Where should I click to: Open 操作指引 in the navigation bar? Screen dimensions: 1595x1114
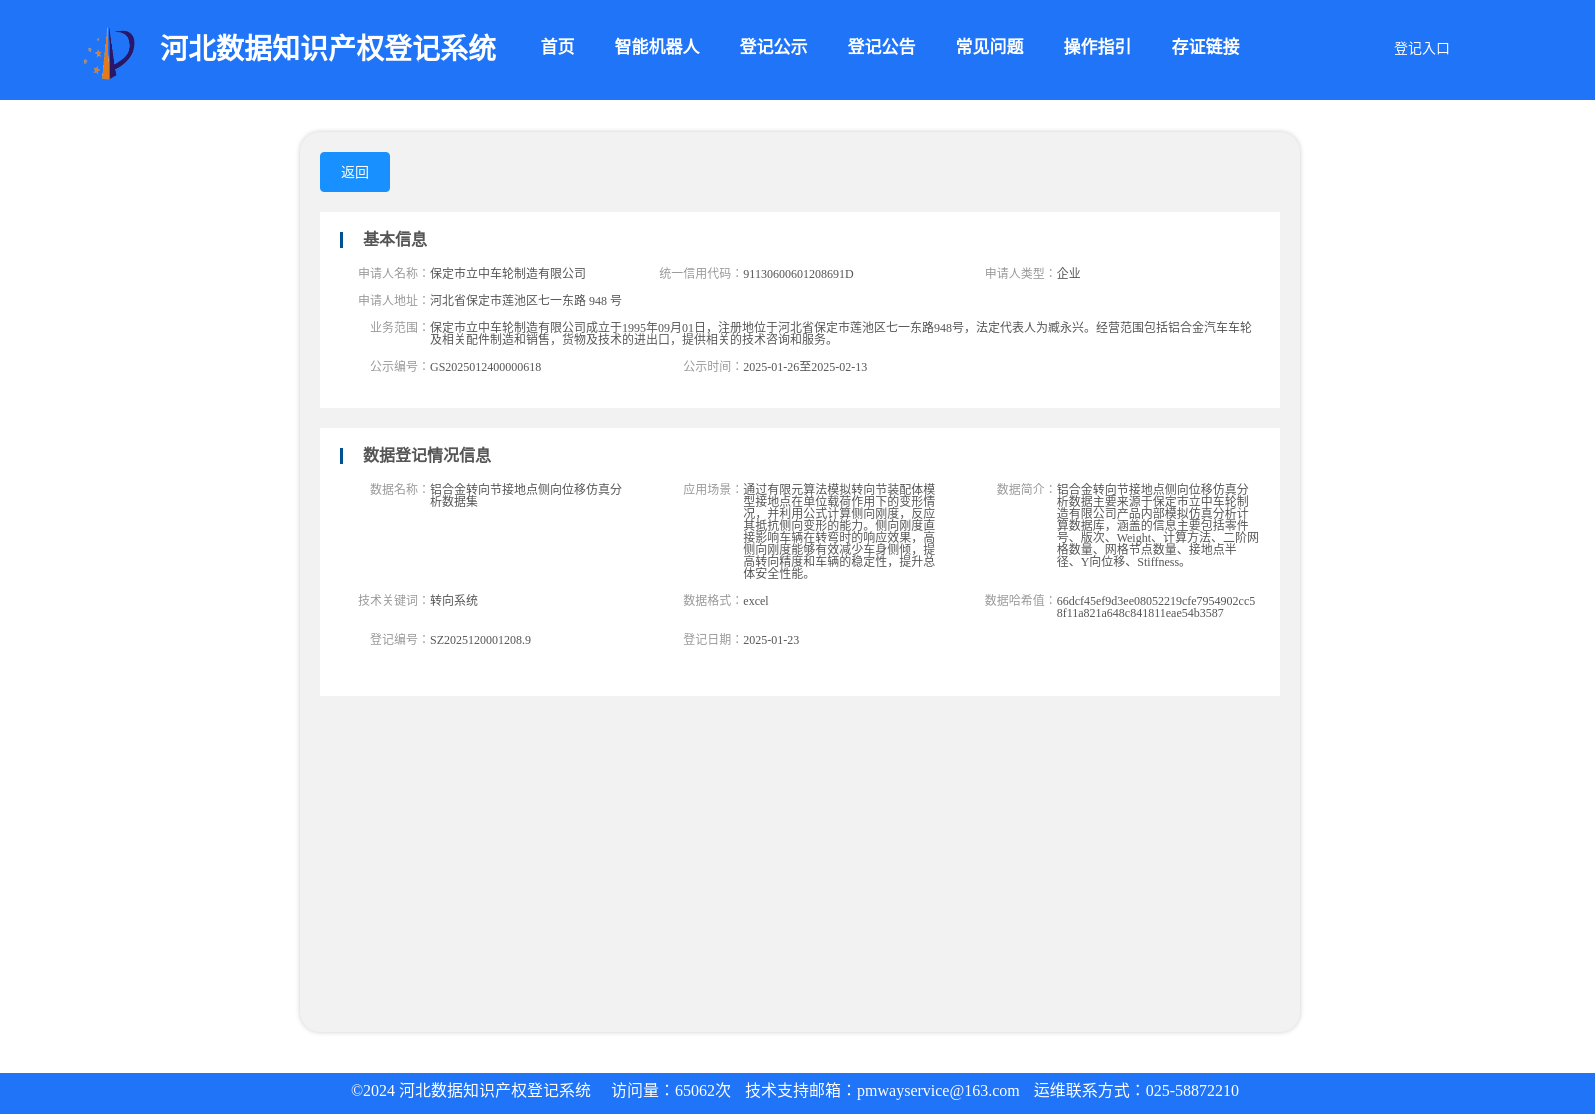1097,47
